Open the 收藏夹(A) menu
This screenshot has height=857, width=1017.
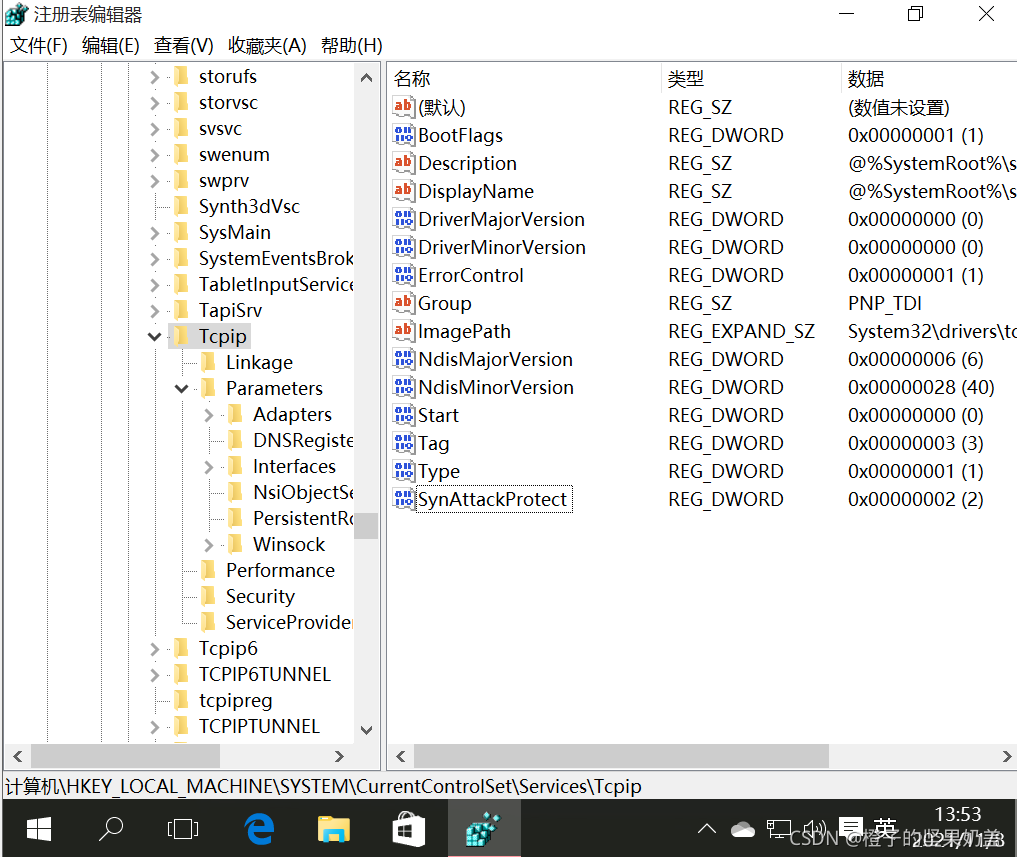[267, 45]
